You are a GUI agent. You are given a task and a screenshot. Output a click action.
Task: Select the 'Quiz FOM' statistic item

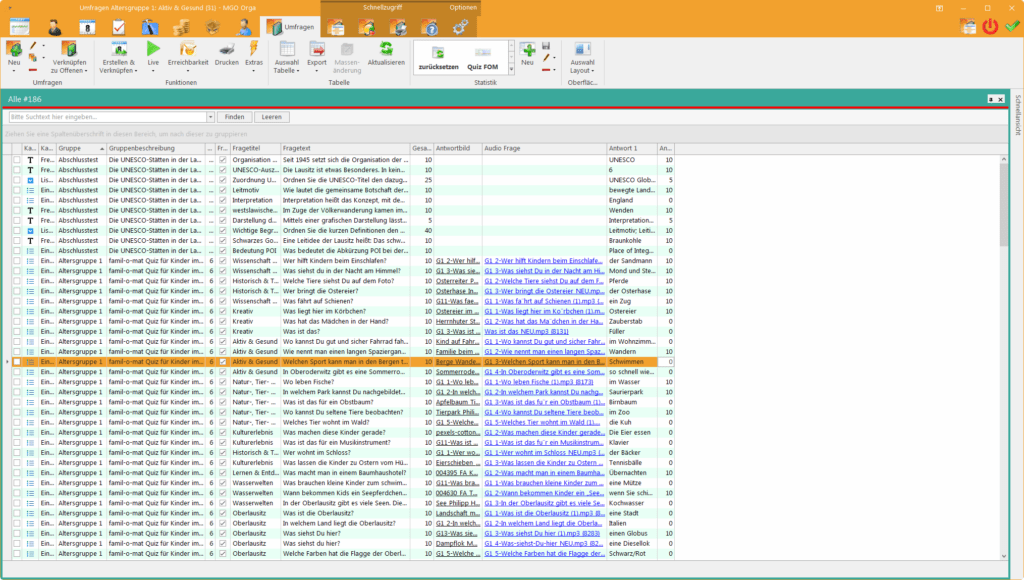tap(483, 57)
